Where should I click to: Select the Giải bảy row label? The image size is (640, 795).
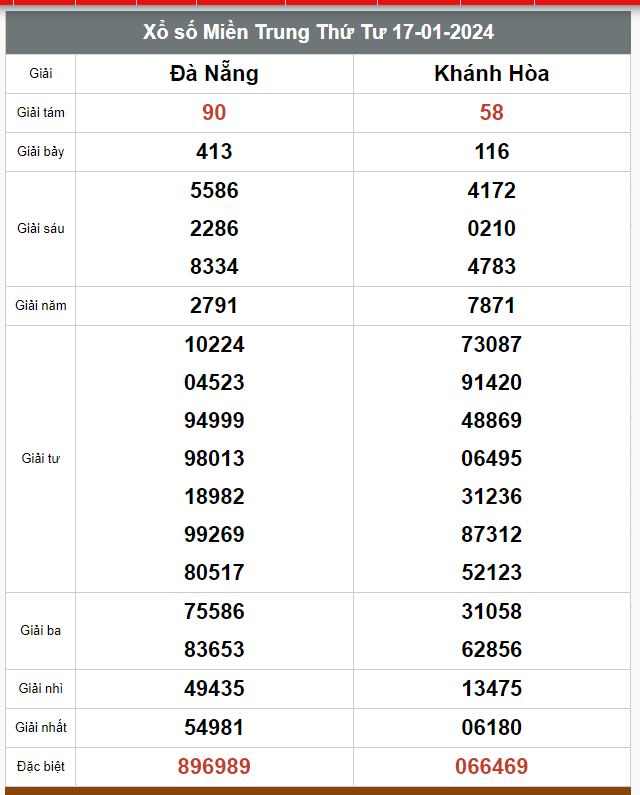click(41, 152)
